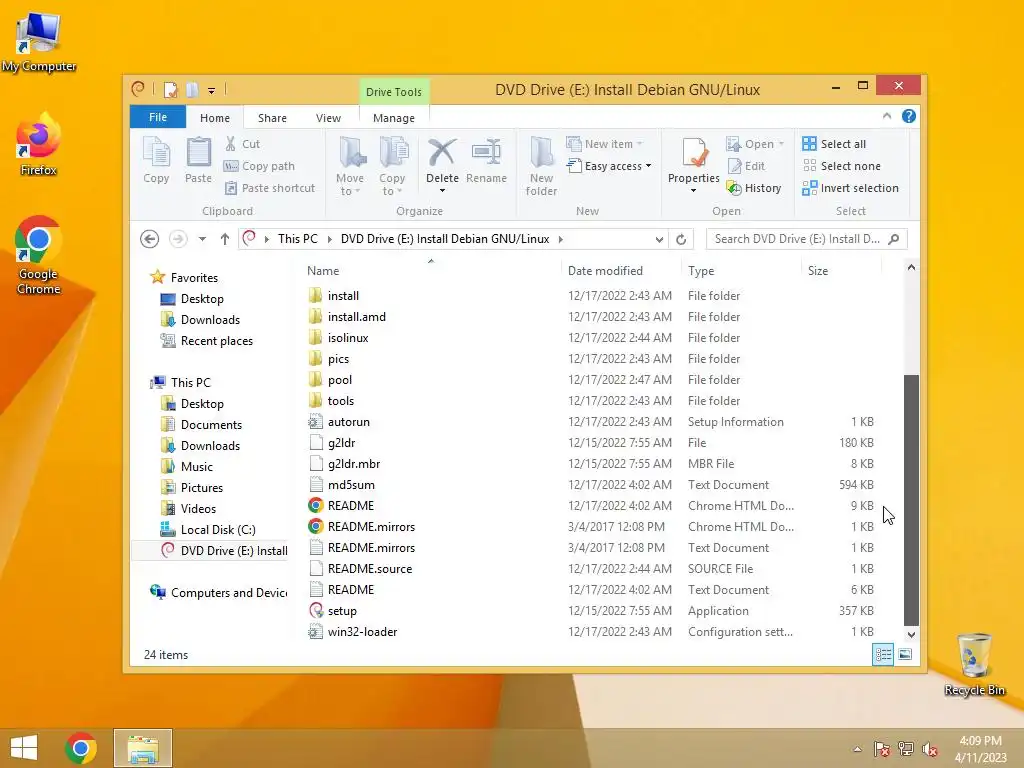
Task: Click This PC in address breadcrumb
Action: [298, 239]
